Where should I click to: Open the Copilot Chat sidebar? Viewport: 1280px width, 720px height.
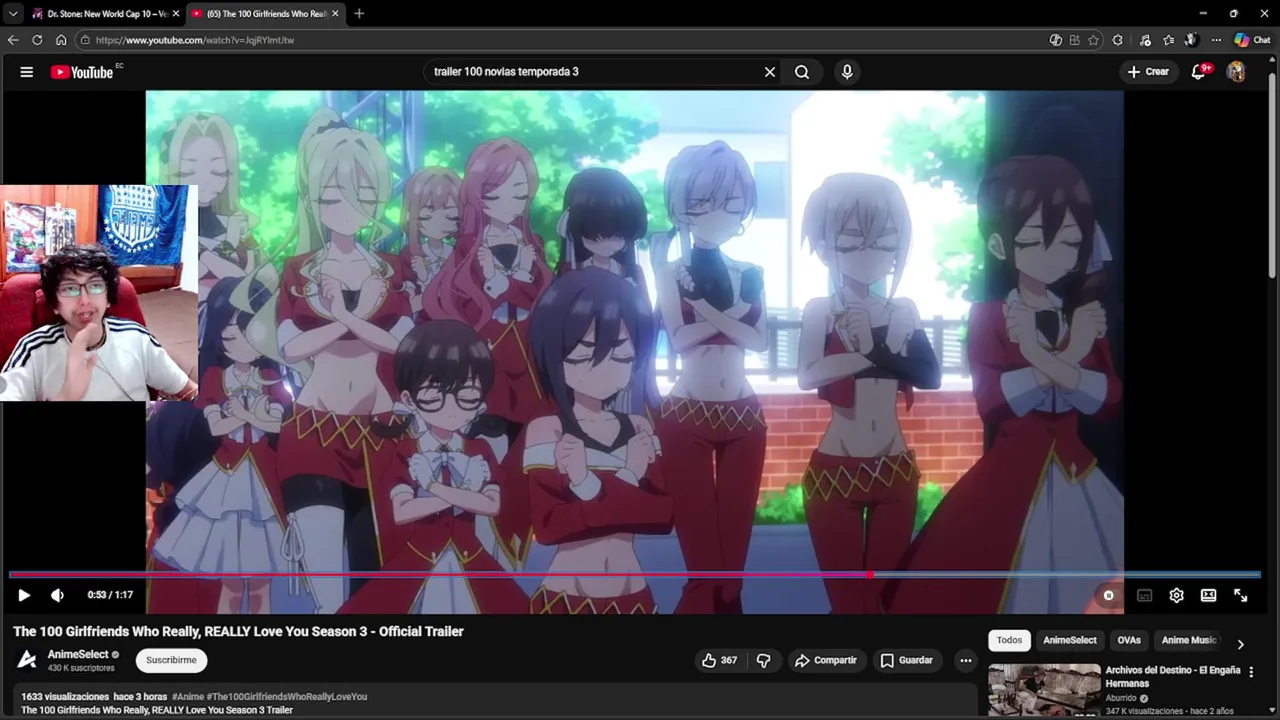click(x=1252, y=40)
